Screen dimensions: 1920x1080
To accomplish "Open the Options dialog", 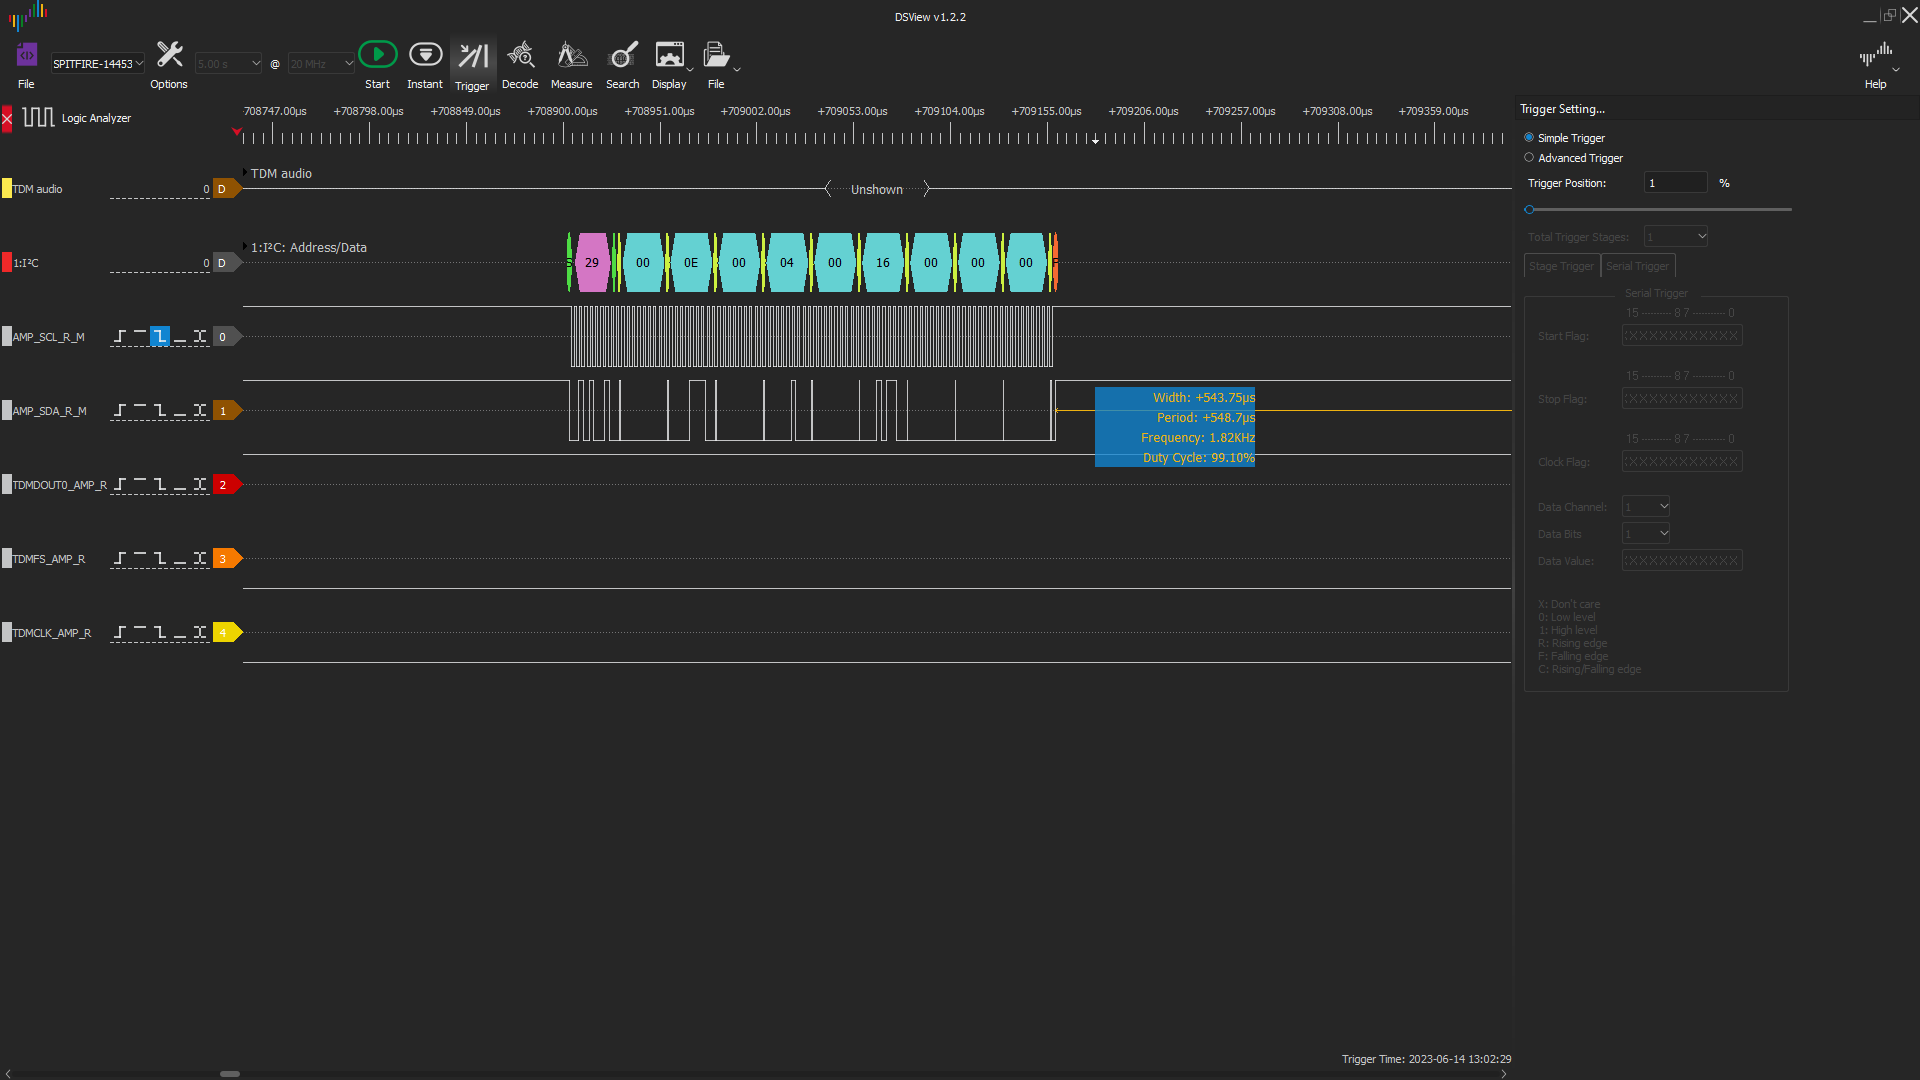I will [168, 55].
